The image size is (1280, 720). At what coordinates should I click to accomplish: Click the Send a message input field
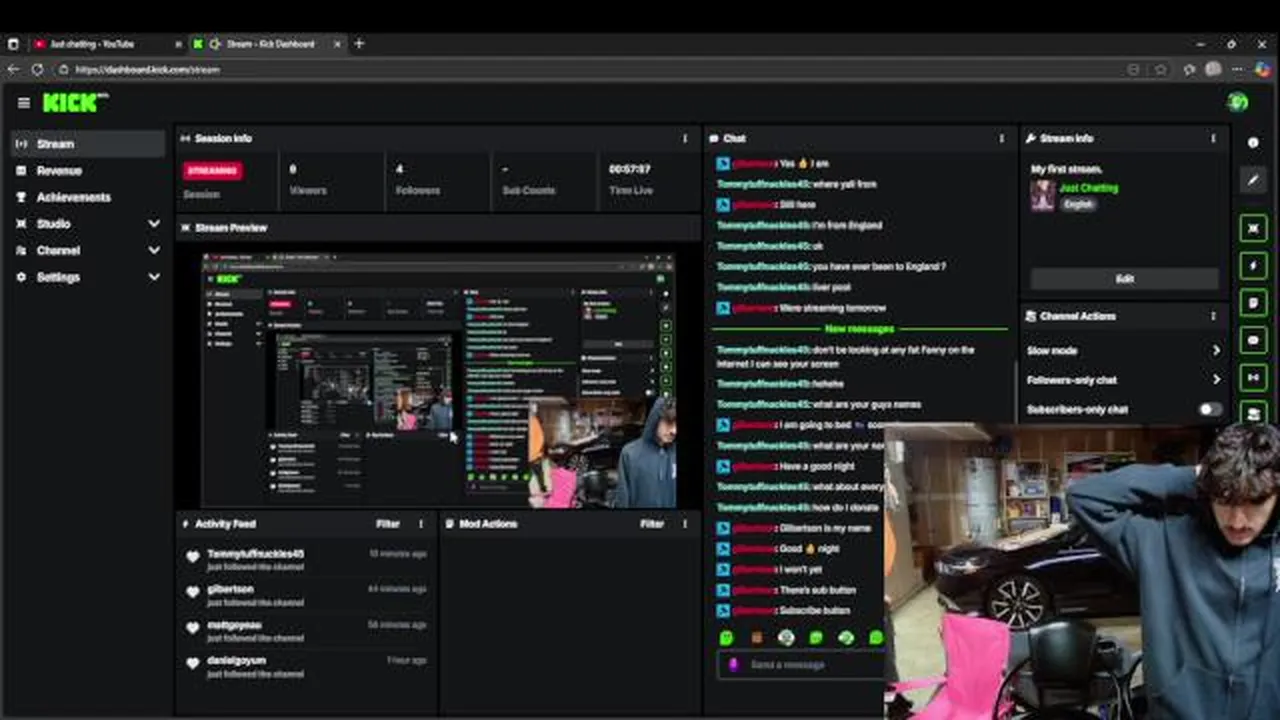[x=800, y=665]
